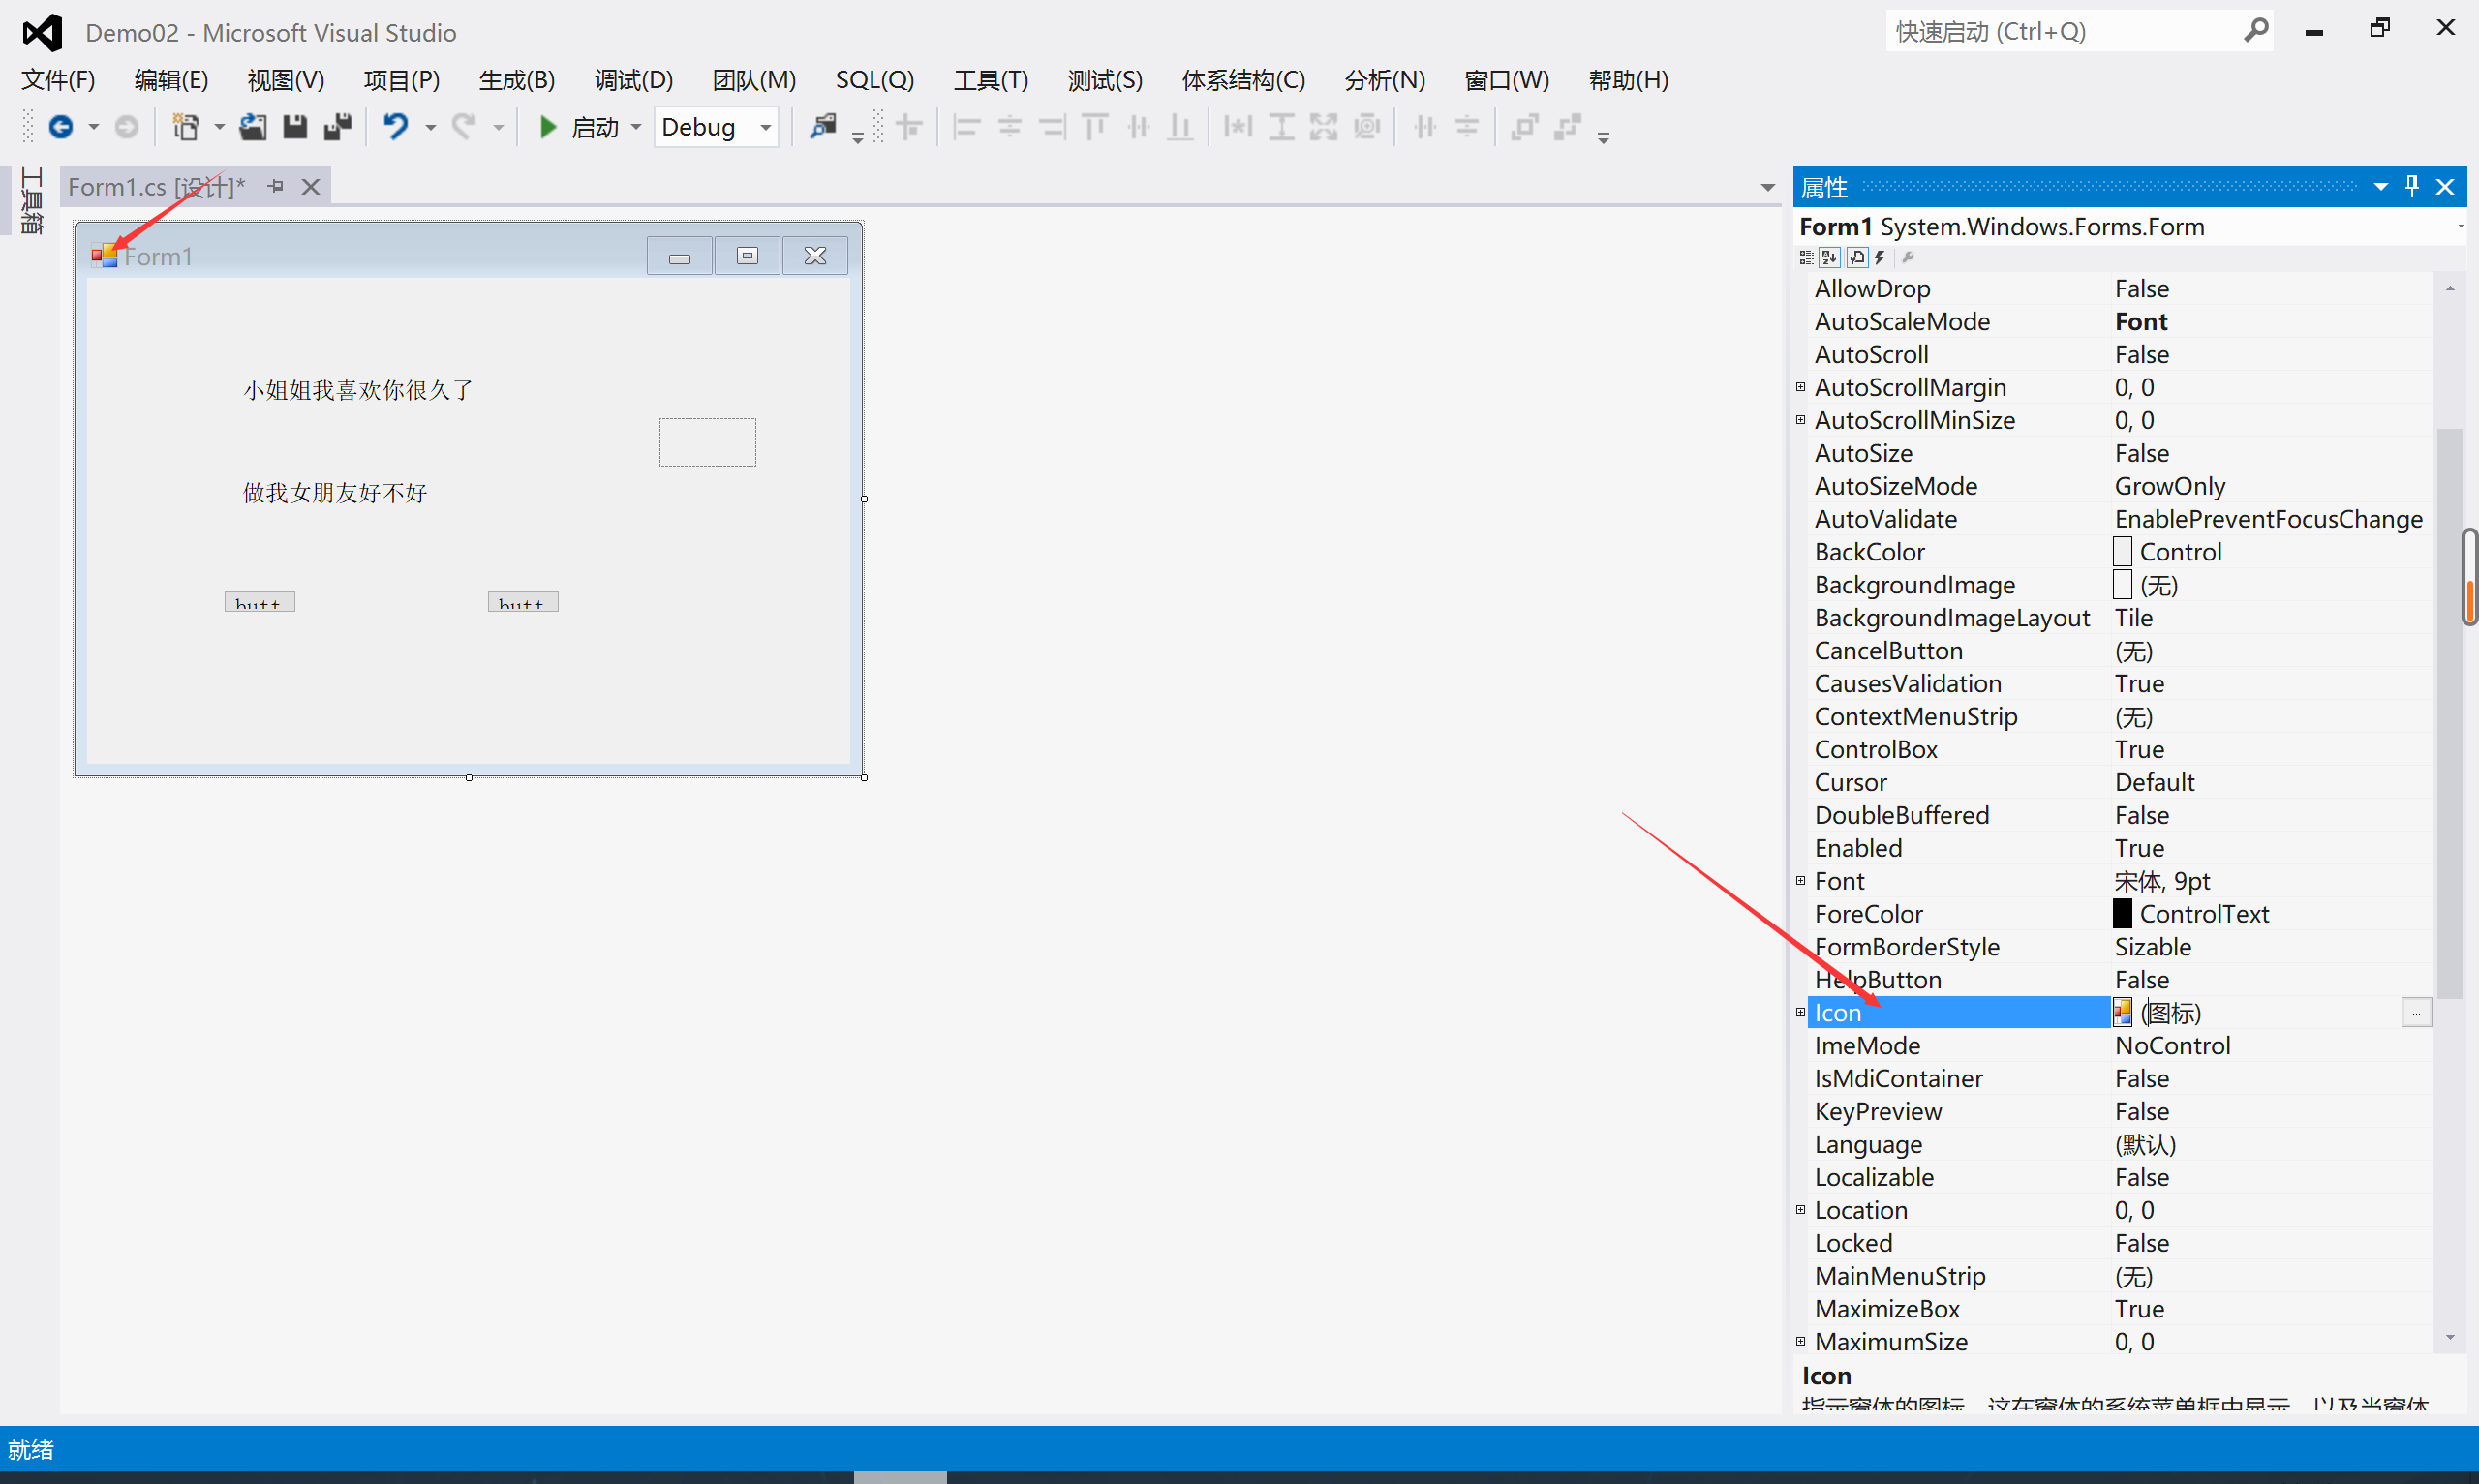Open the Undo history dropdown arrow

click(431, 127)
